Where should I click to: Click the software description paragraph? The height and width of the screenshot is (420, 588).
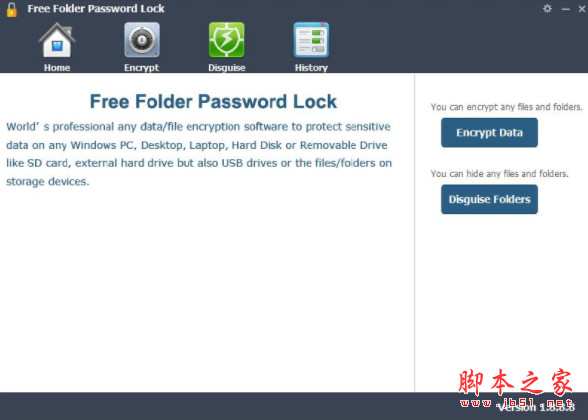199,154
